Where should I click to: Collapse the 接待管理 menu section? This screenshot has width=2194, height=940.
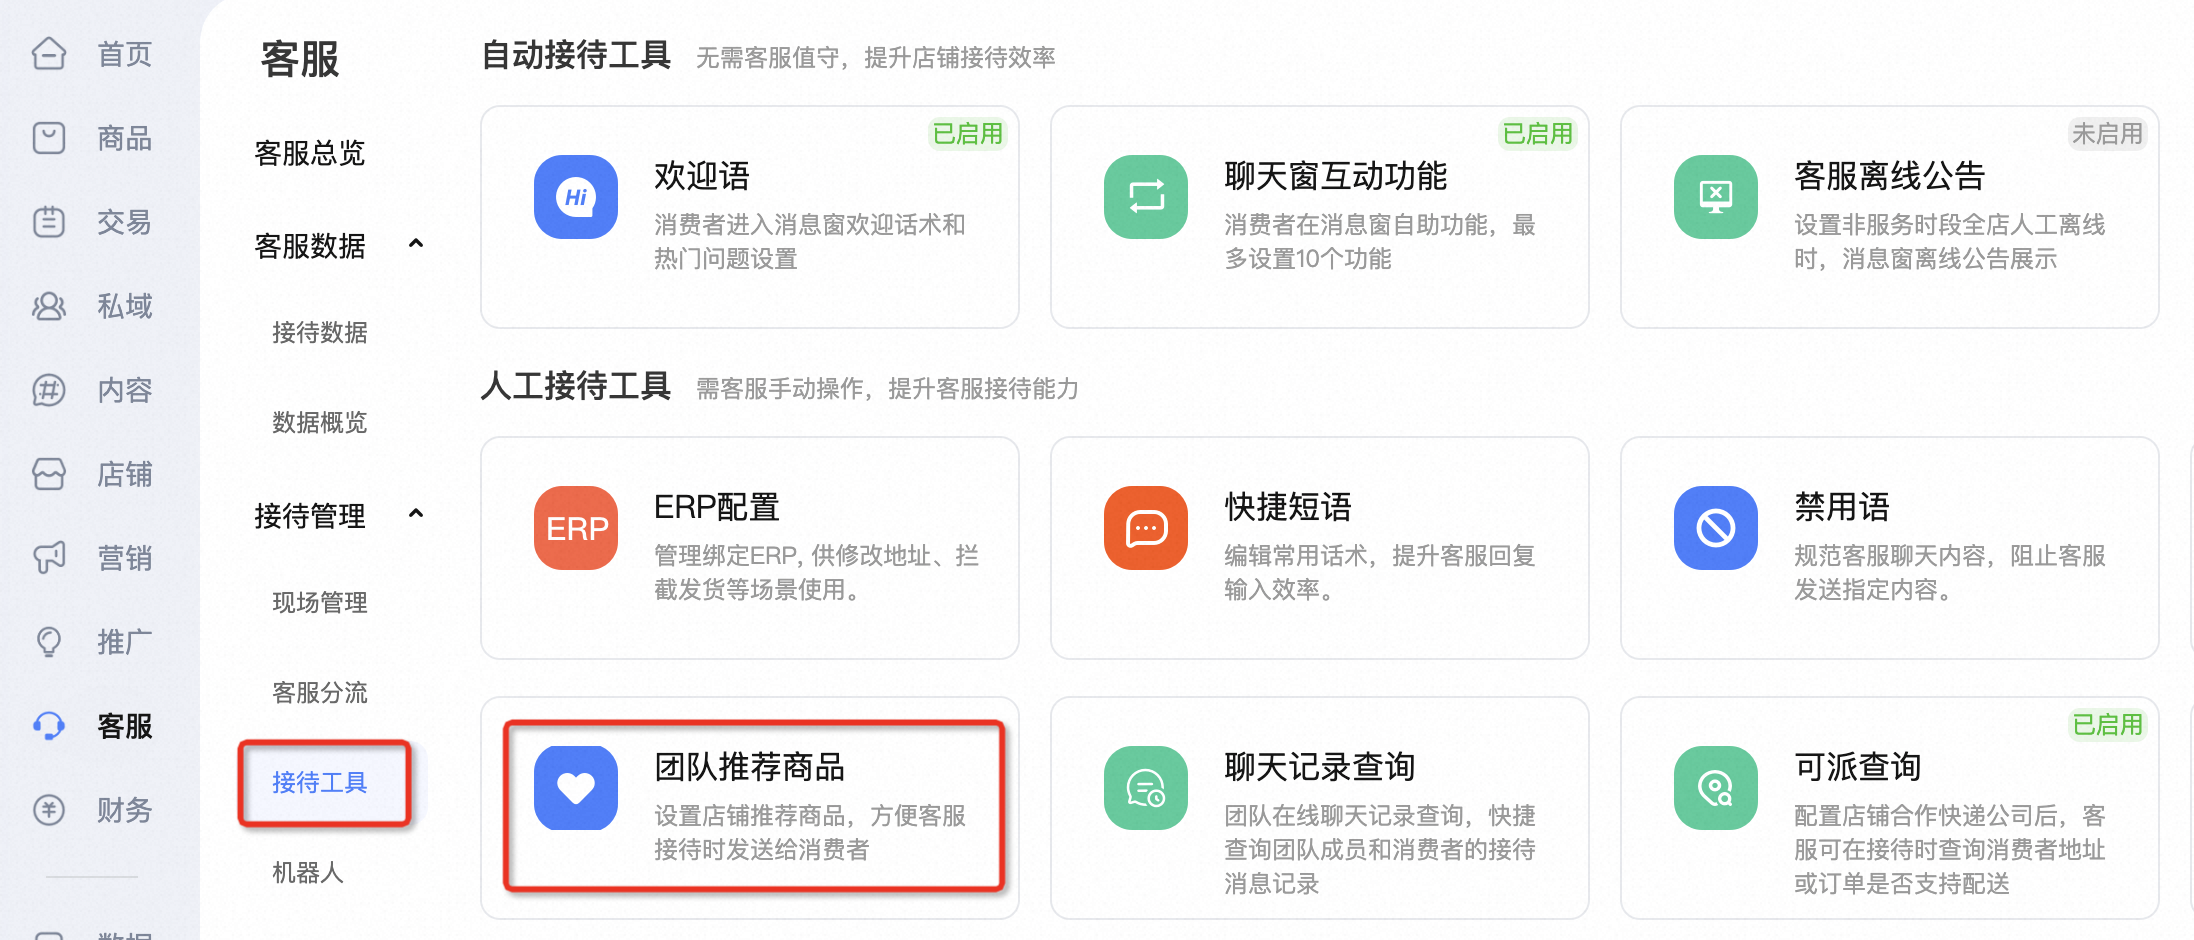(416, 514)
